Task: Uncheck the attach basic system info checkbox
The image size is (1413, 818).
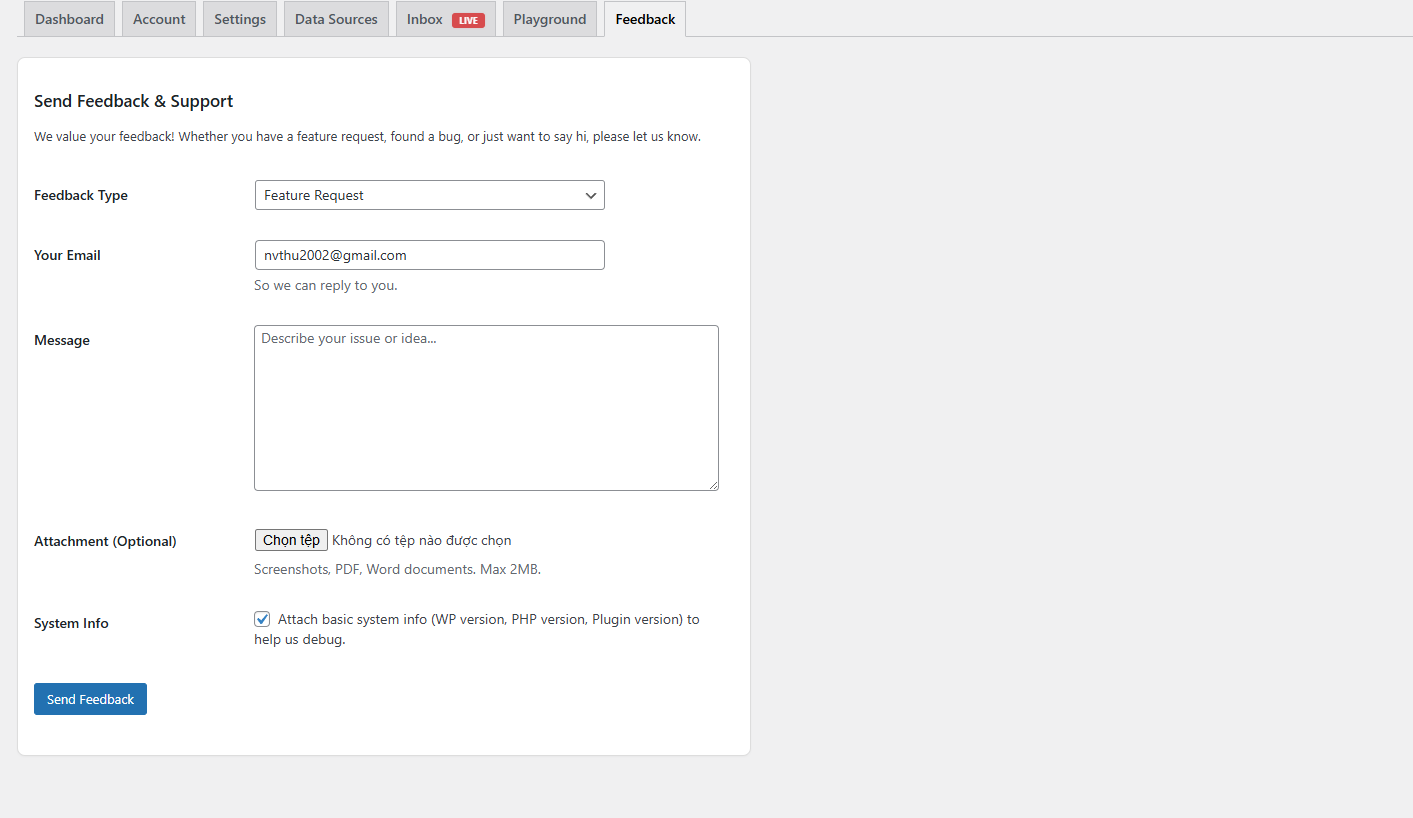Action: (262, 619)
